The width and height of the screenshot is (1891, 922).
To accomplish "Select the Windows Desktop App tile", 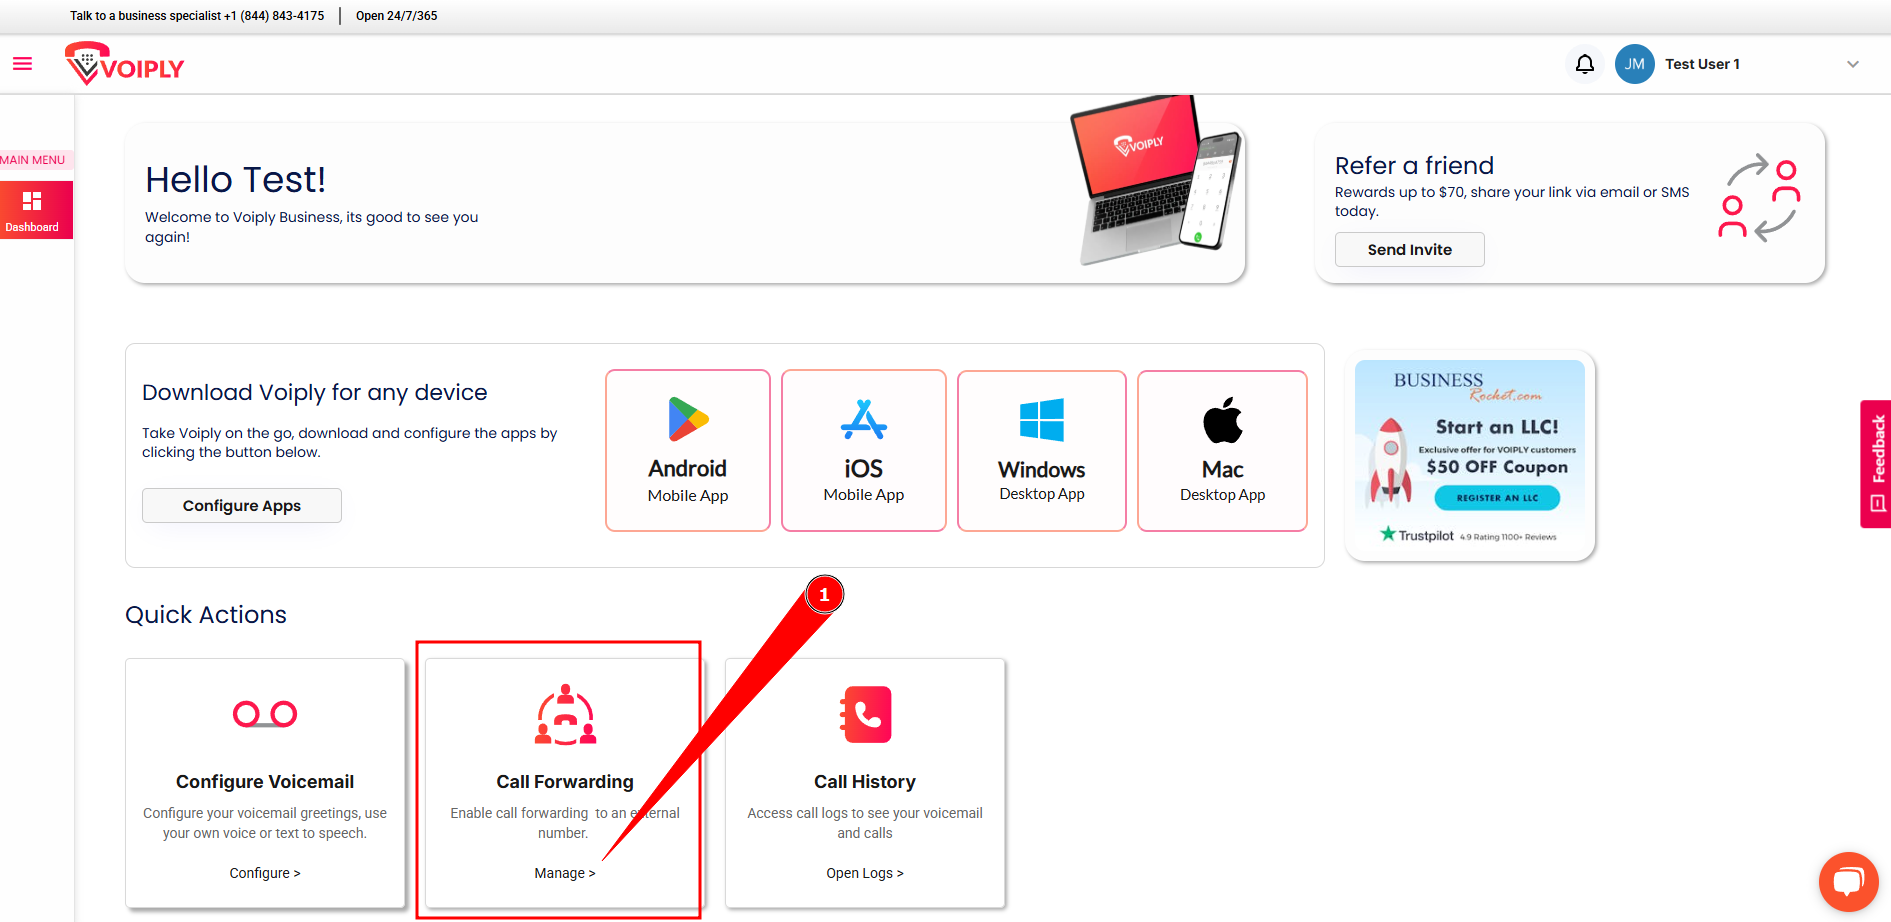I will [1042, 450].
